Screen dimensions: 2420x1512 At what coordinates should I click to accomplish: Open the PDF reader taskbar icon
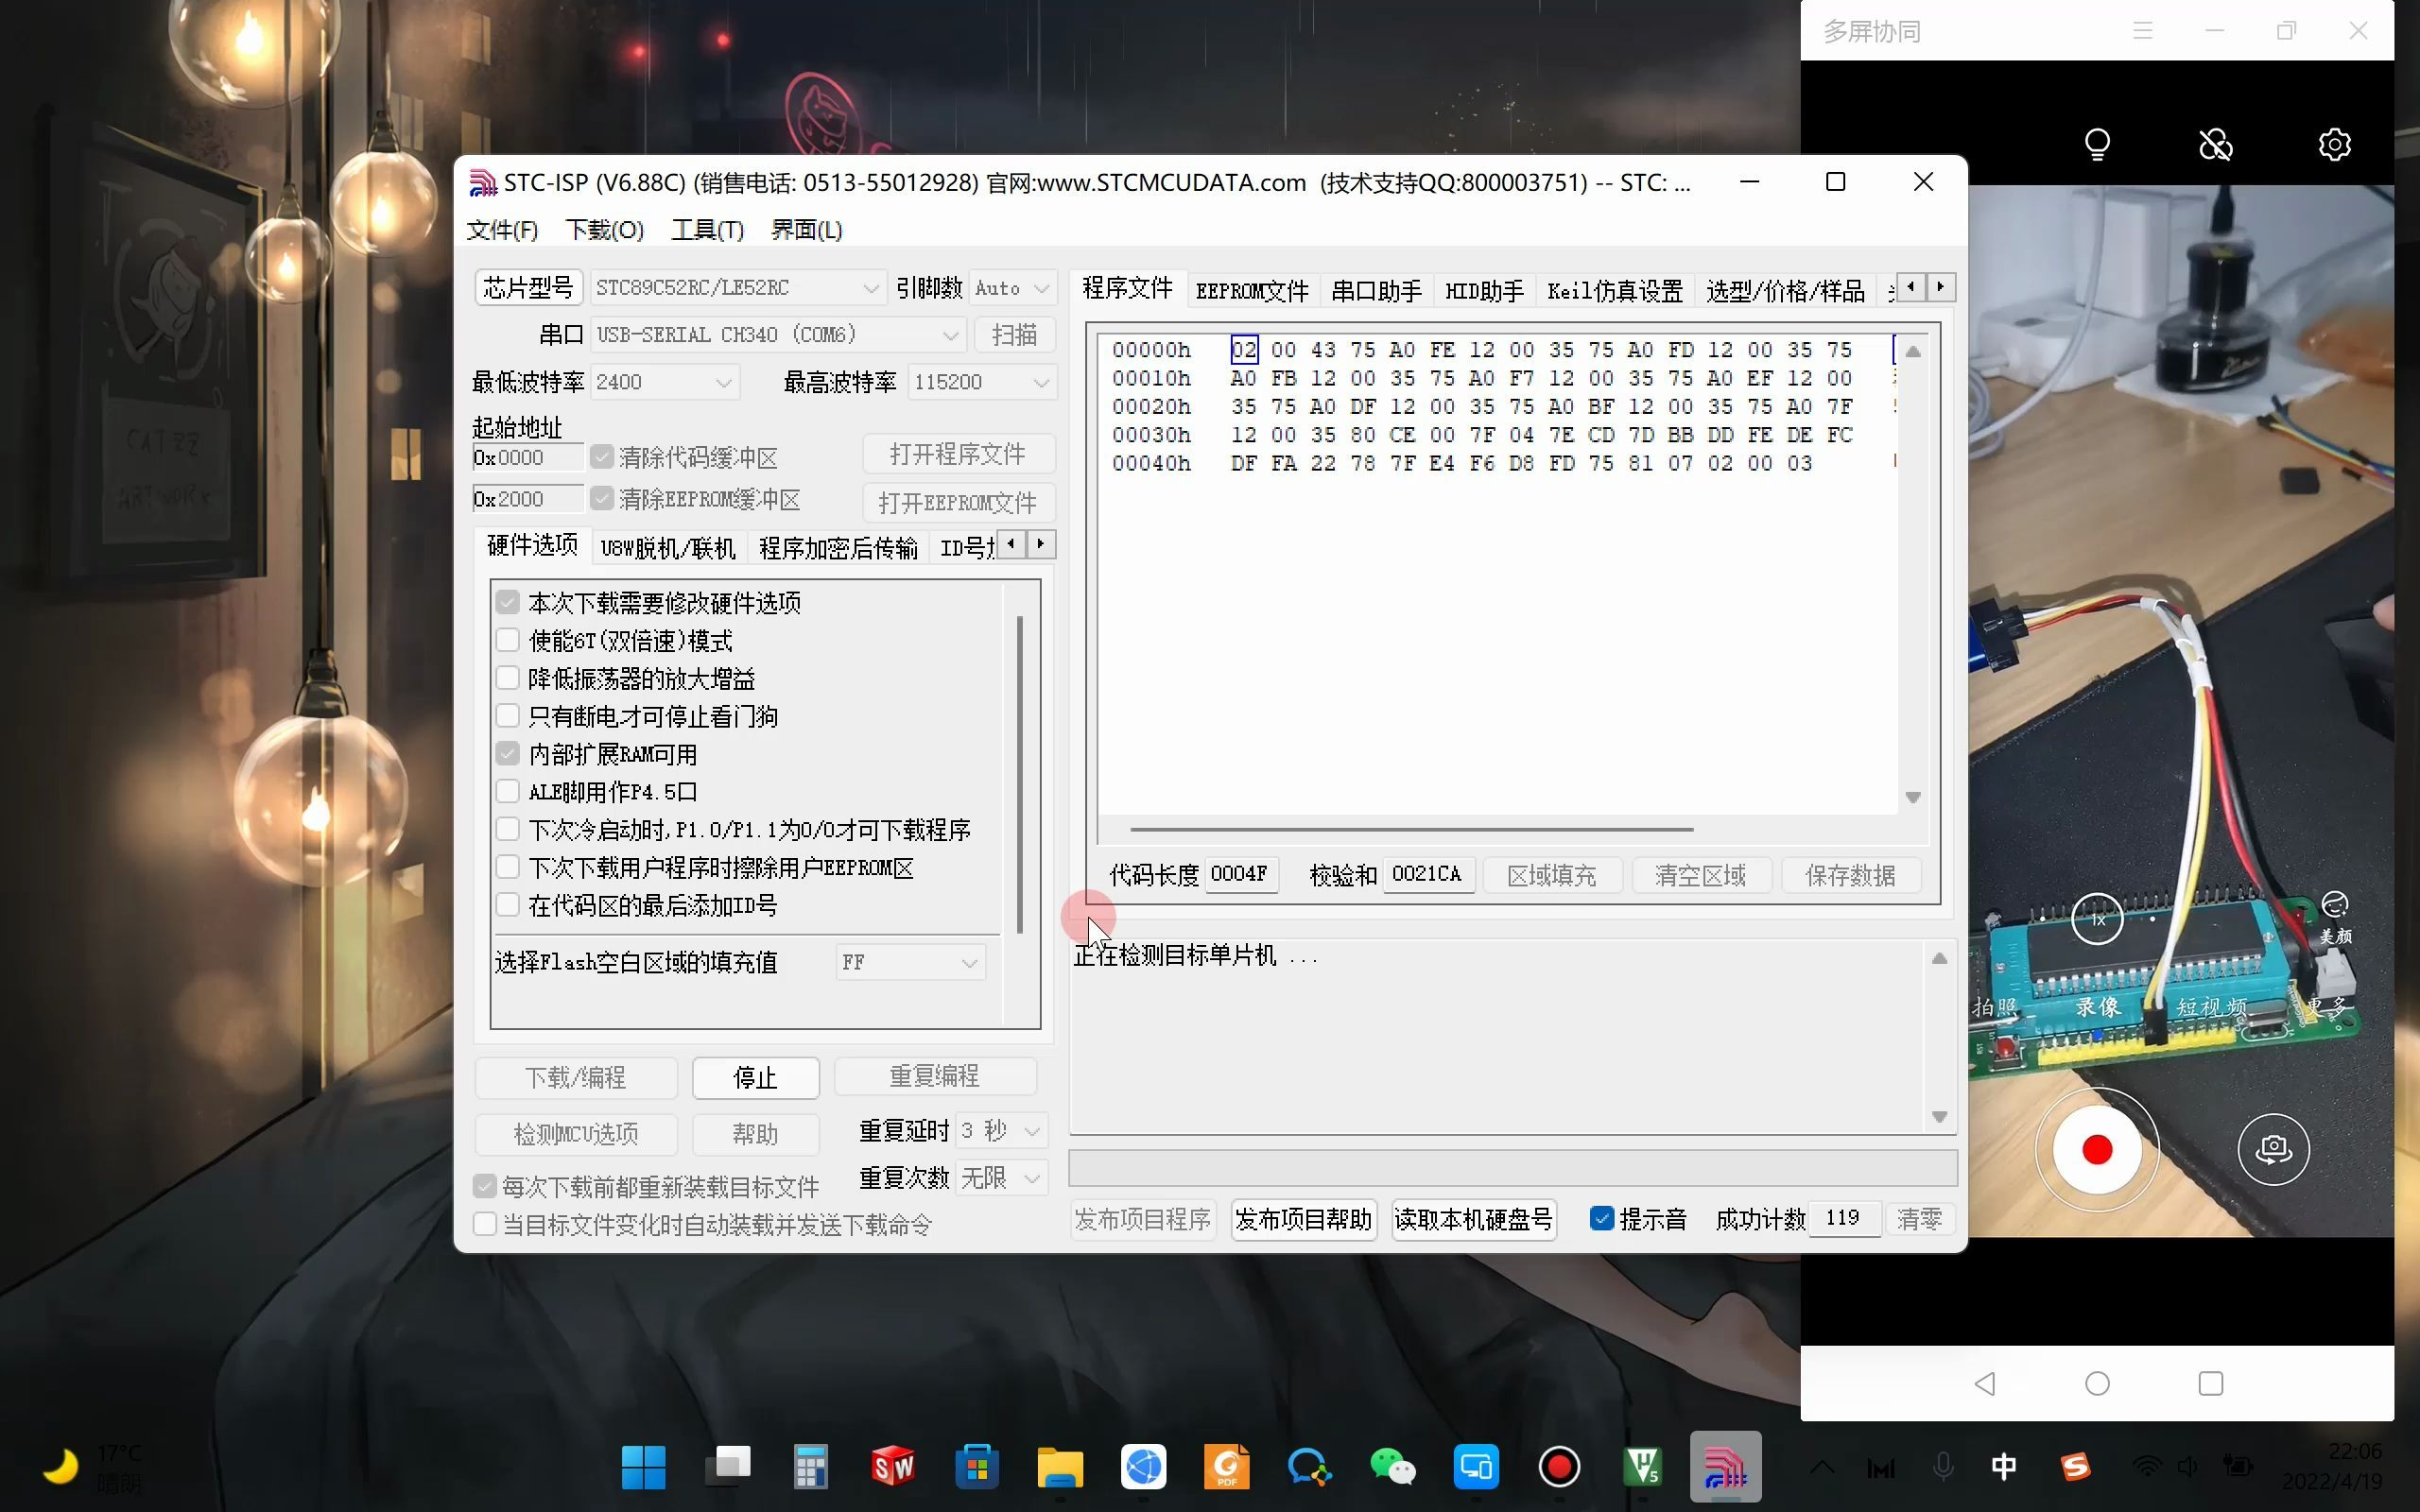(1227, 1467)
